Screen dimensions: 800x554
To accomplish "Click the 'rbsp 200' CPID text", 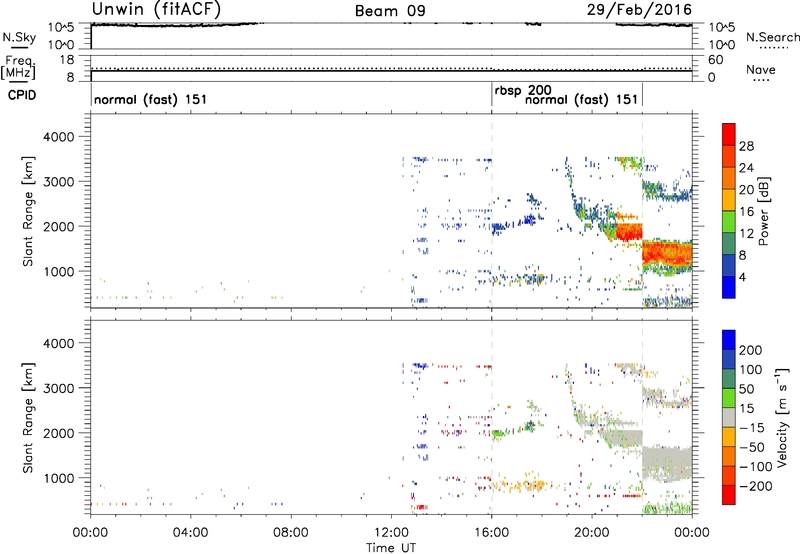I will [523, 90].
